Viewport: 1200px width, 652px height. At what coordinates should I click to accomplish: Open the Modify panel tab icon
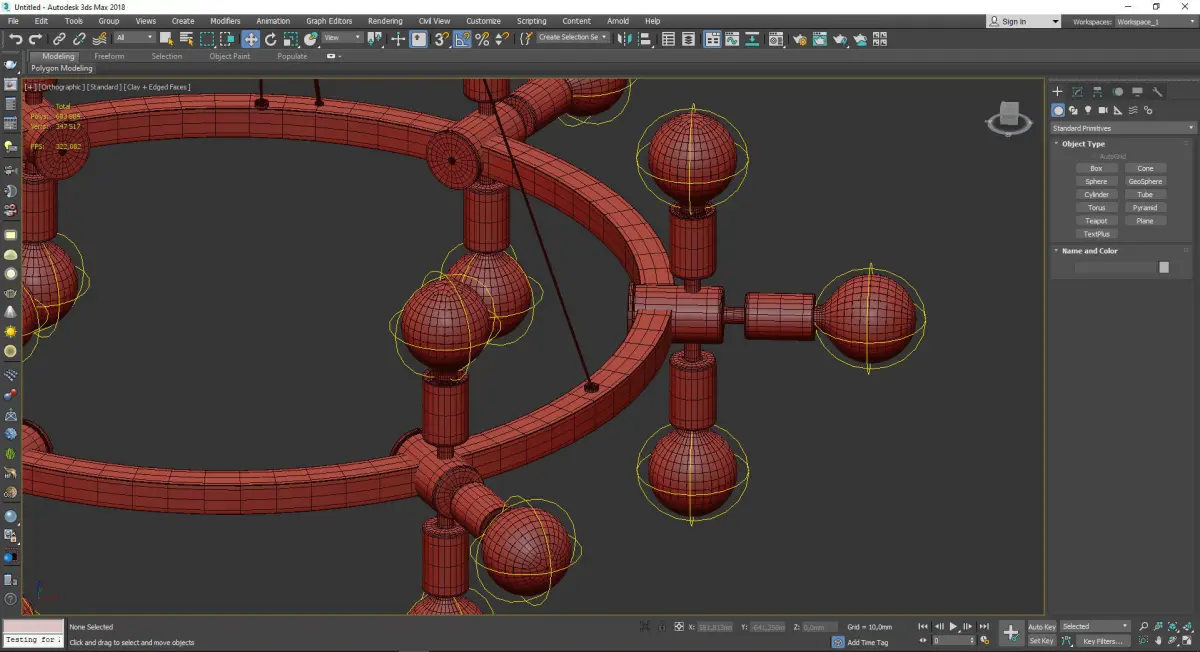[1077, 92]
